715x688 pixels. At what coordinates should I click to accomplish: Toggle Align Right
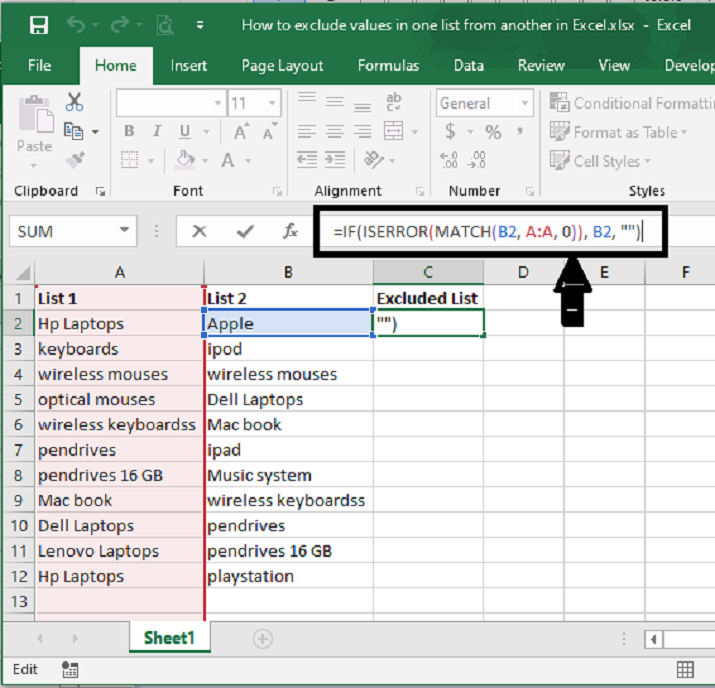(363, 131)
